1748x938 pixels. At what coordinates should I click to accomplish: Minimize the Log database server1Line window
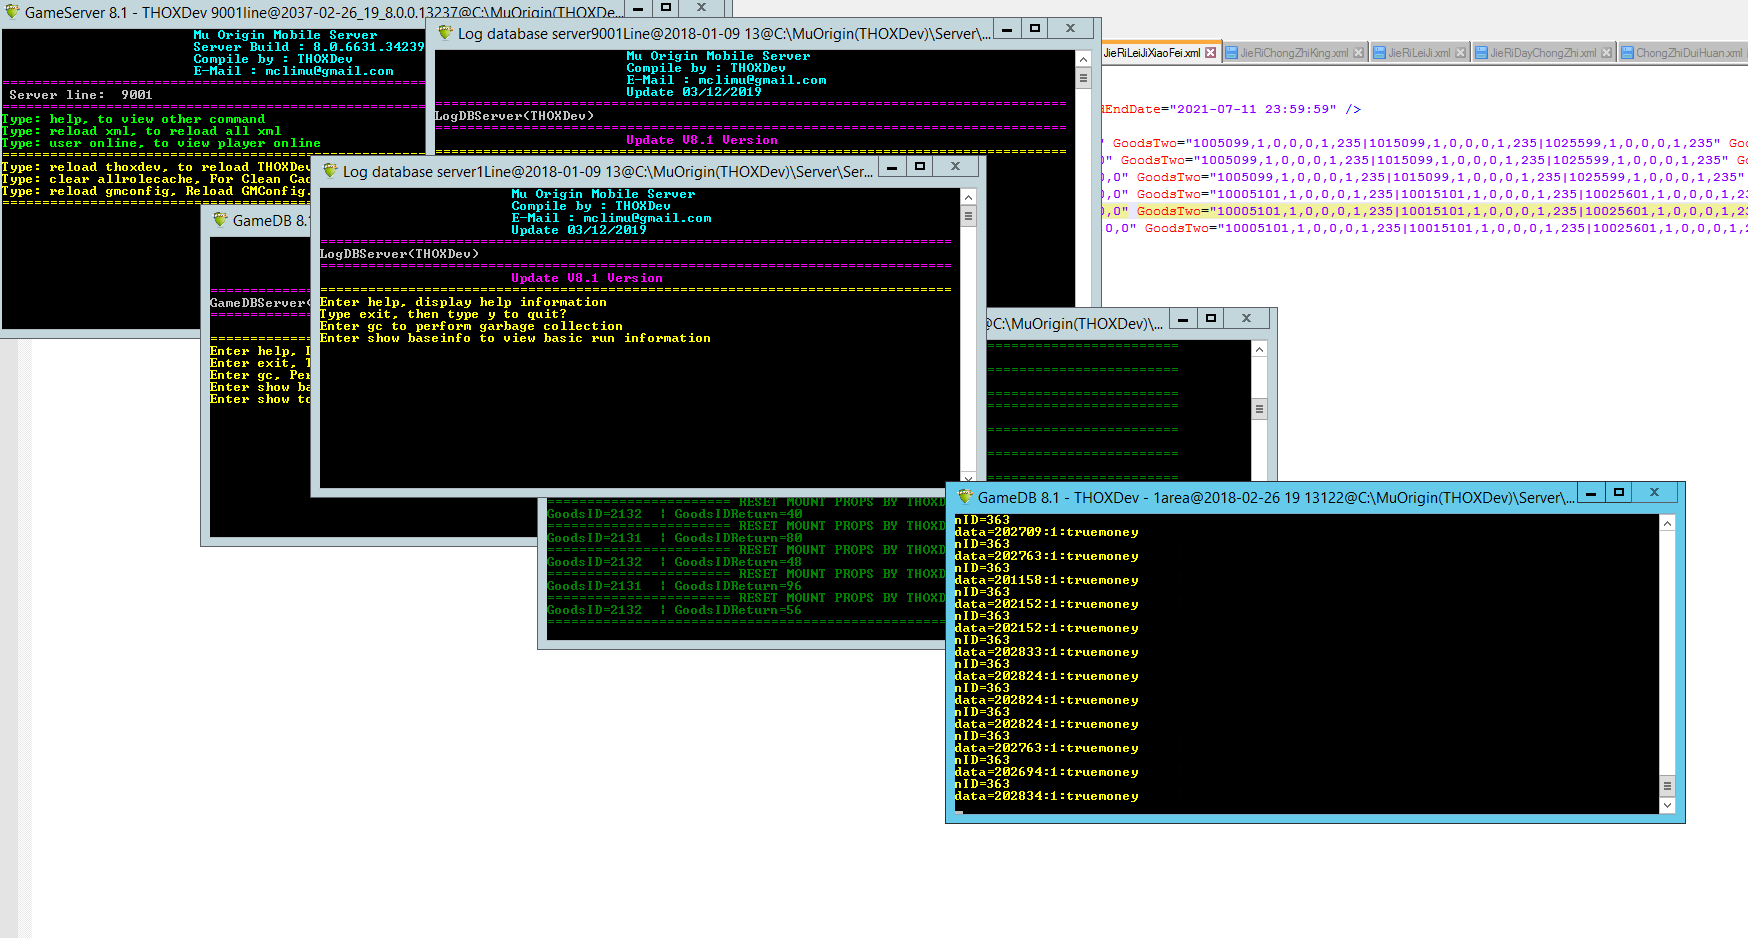coord(891,166)
